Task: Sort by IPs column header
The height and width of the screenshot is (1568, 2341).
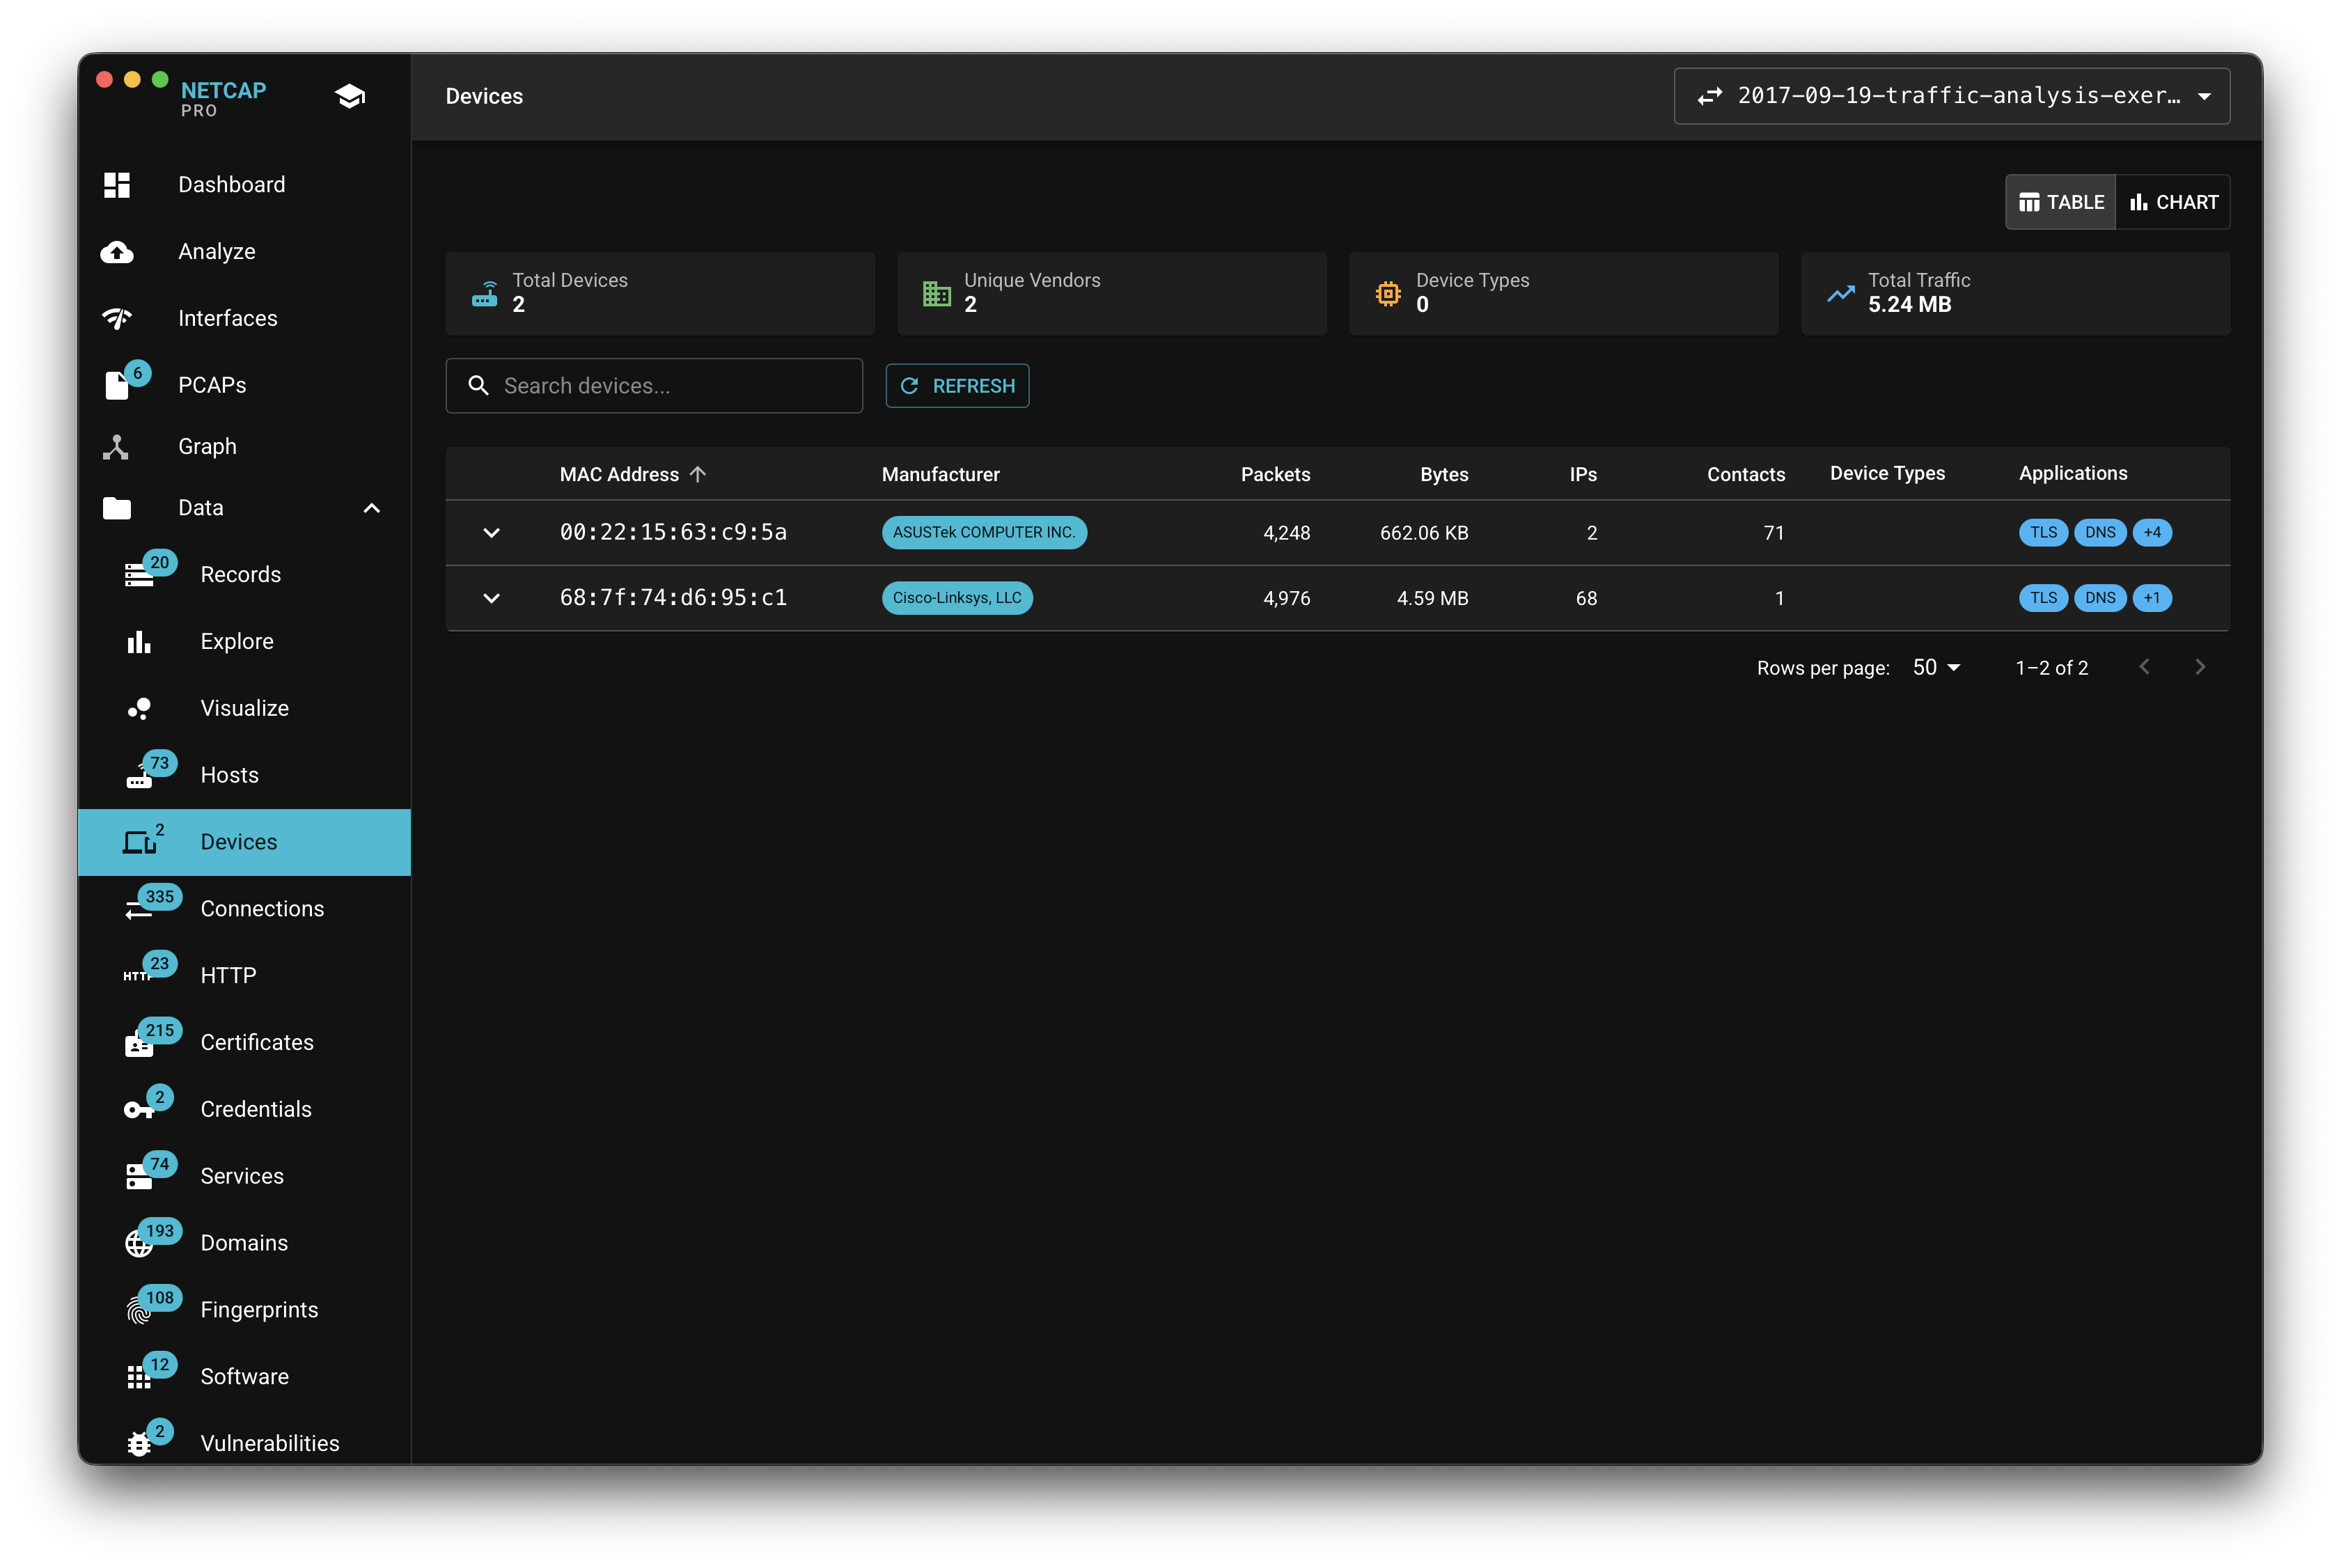Action: (1583, 474)
